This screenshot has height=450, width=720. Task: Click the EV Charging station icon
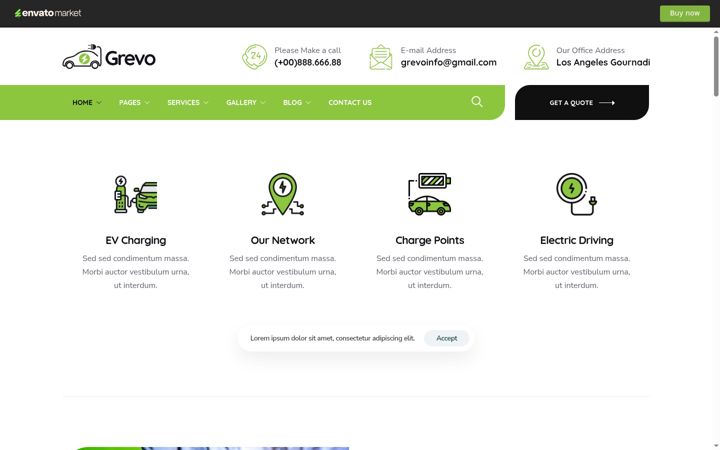click(x=135, y=193)
